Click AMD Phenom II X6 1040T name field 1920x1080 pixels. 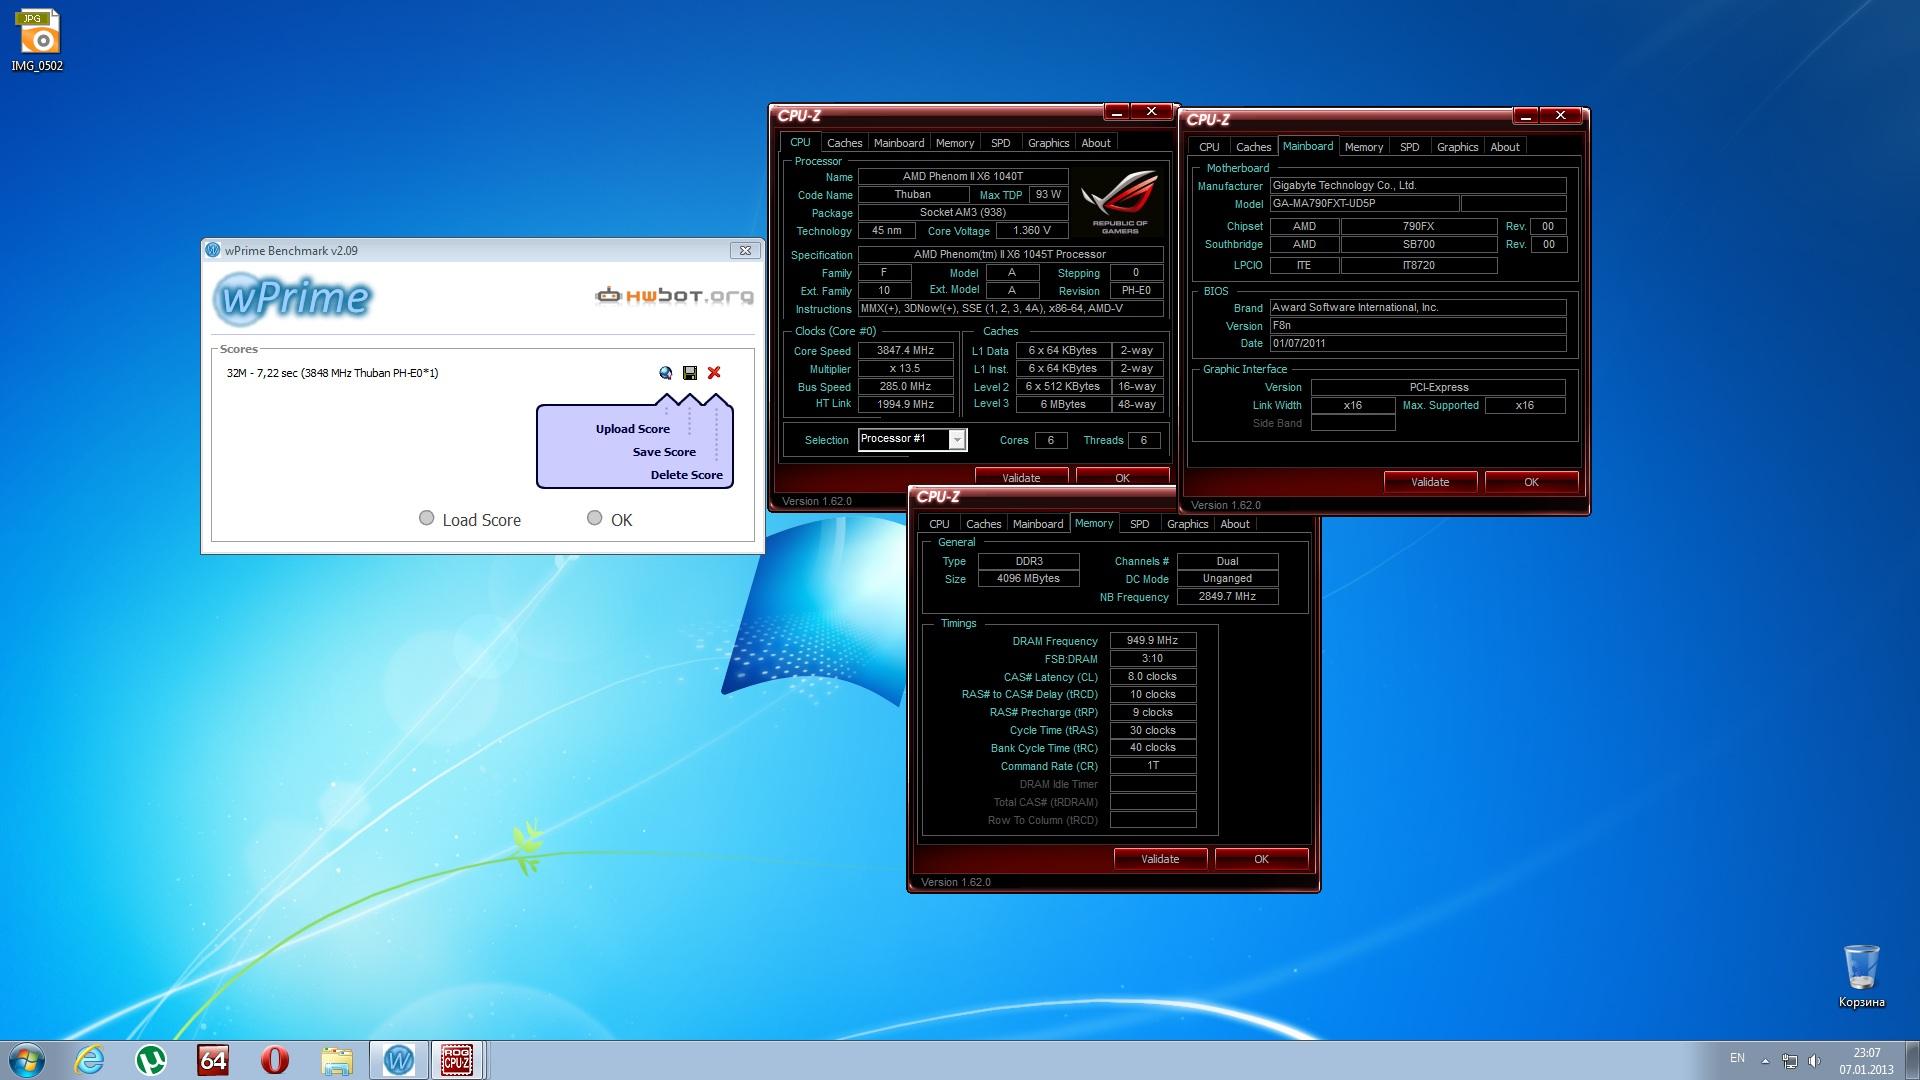tap(963, 177)
